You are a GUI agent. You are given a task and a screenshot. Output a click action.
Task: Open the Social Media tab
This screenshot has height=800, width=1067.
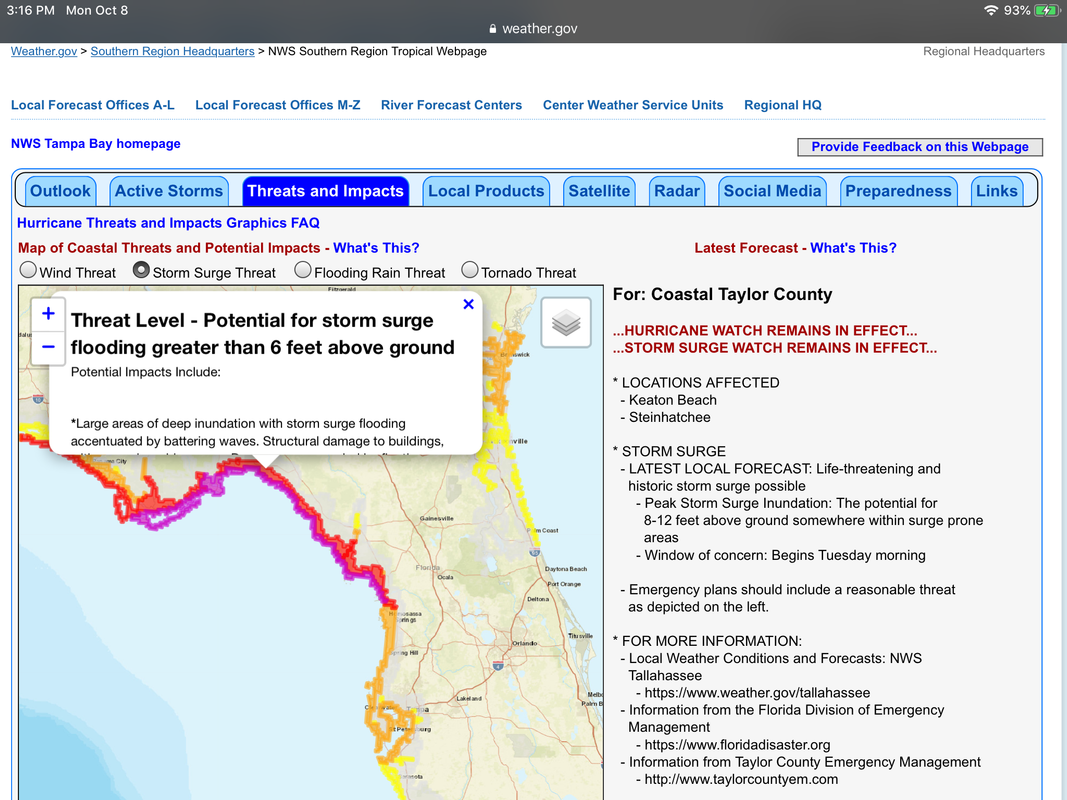(772, 191)
